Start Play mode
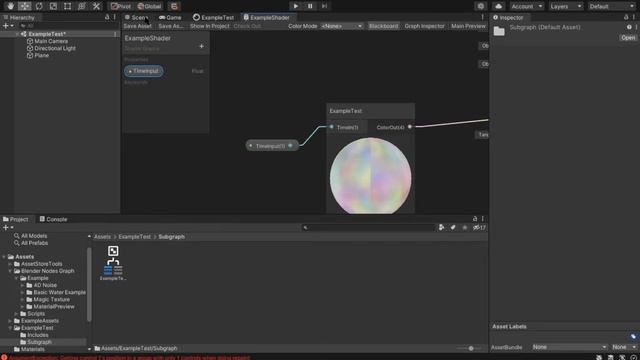The image size is (640, 360). [x=296, y=6]
